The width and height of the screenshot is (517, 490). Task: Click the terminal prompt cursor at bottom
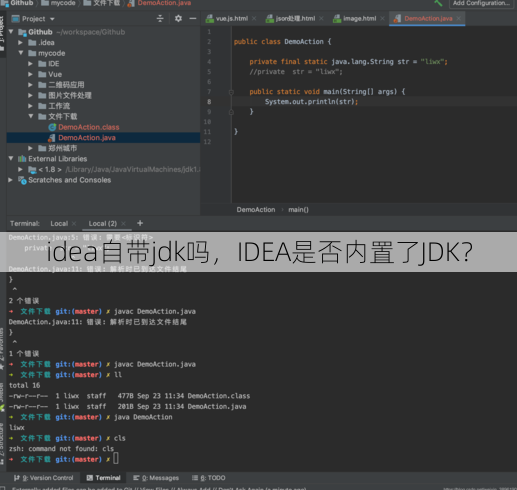[116, 459]
